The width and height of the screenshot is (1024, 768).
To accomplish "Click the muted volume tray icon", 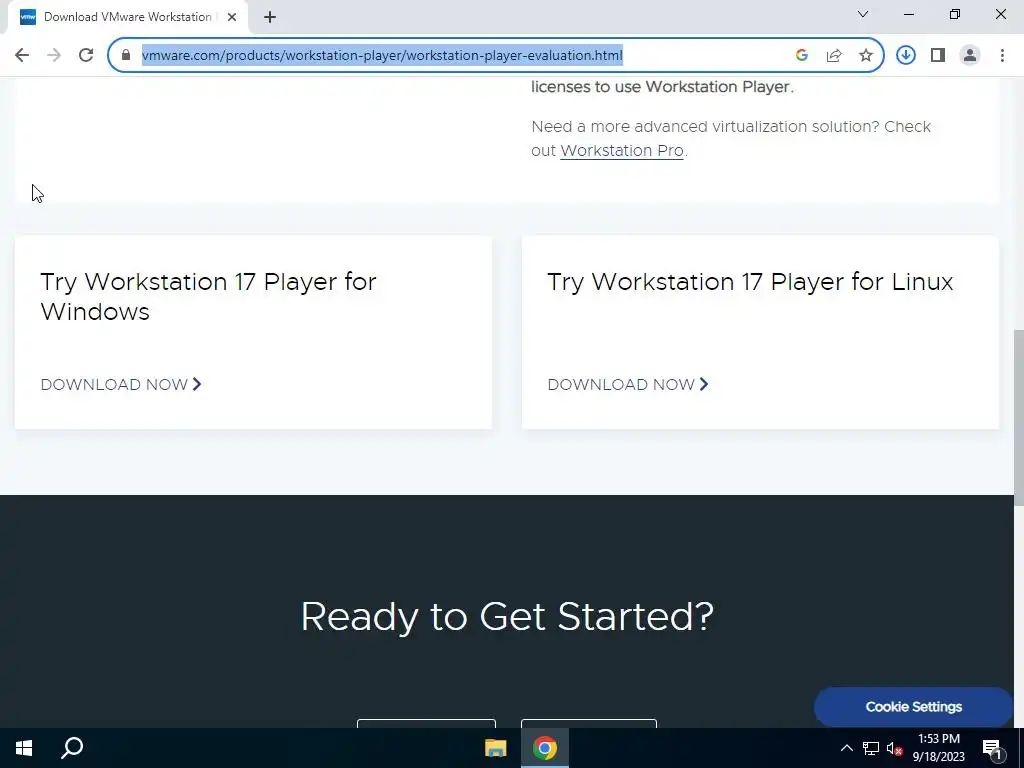I will [x=894, y=748].
